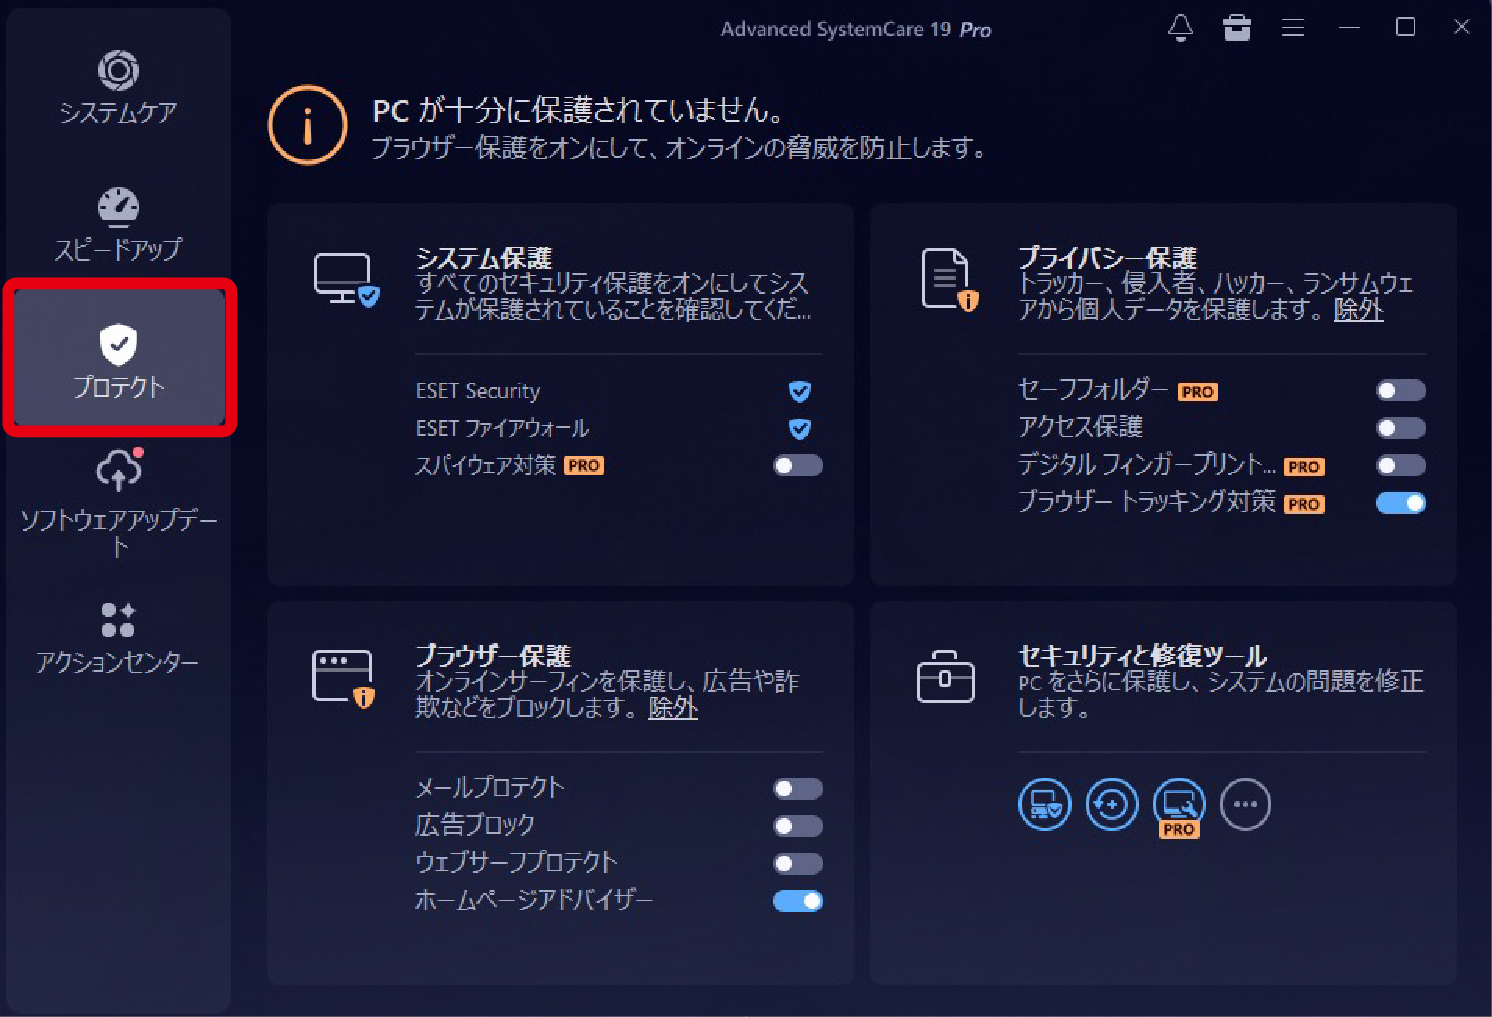Turn off ホームページアドバイザー
1492x1017 pixels.
[797, 900]
